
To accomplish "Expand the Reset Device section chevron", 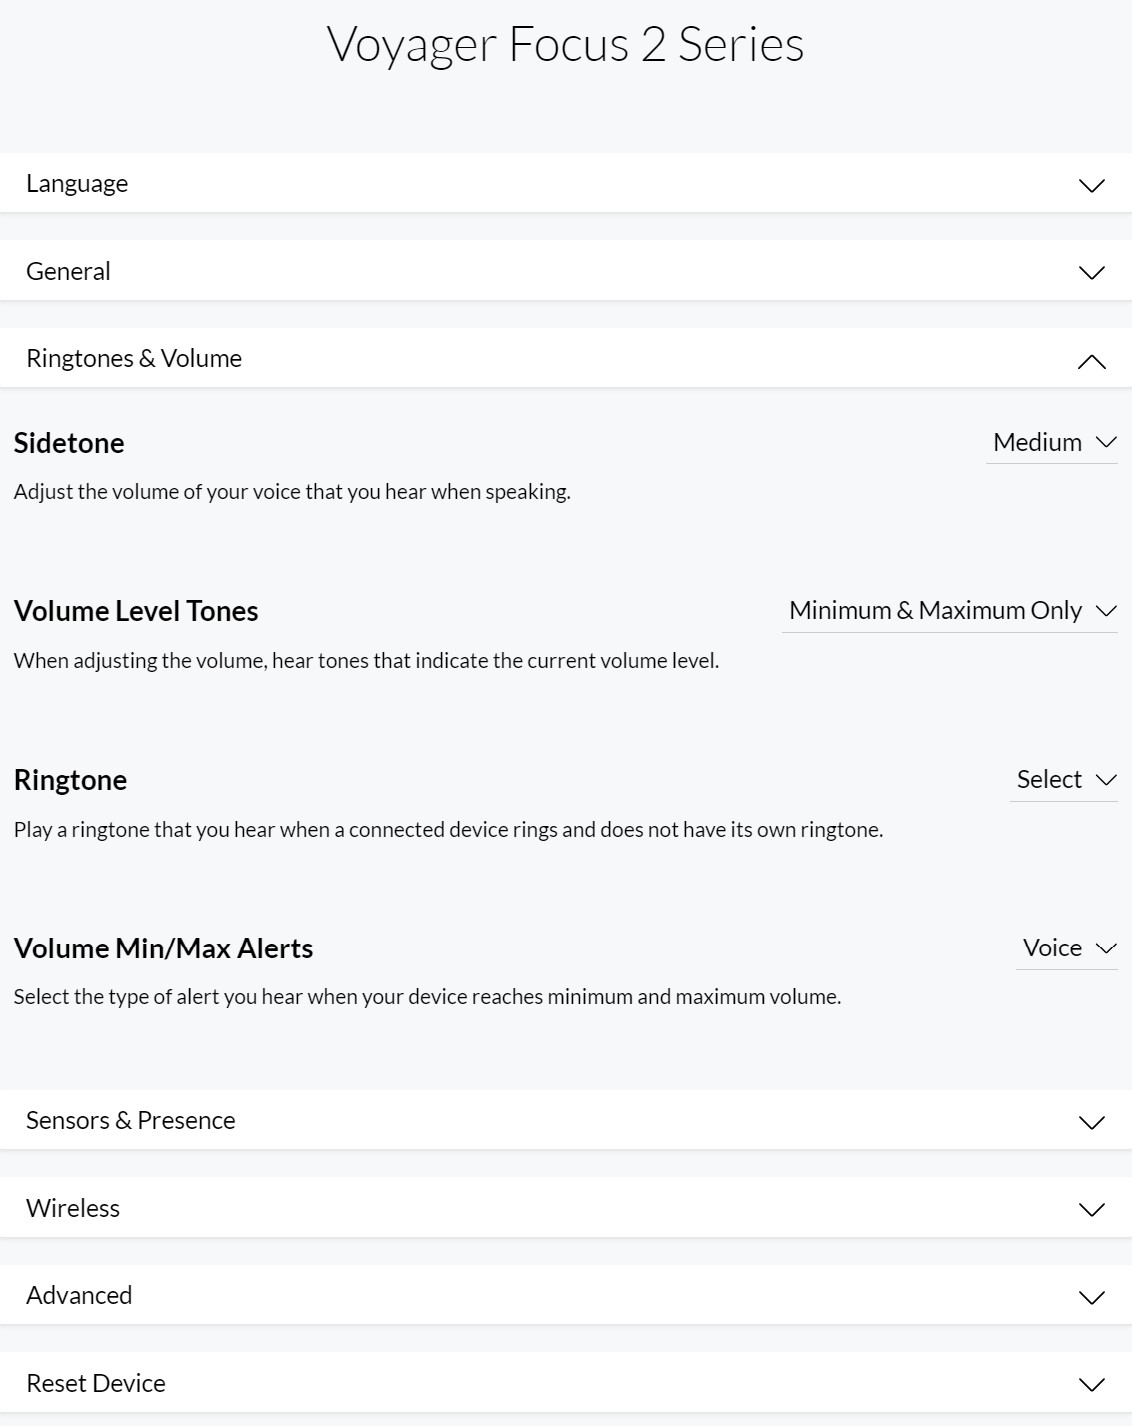I will (x=1091, y=1384).
